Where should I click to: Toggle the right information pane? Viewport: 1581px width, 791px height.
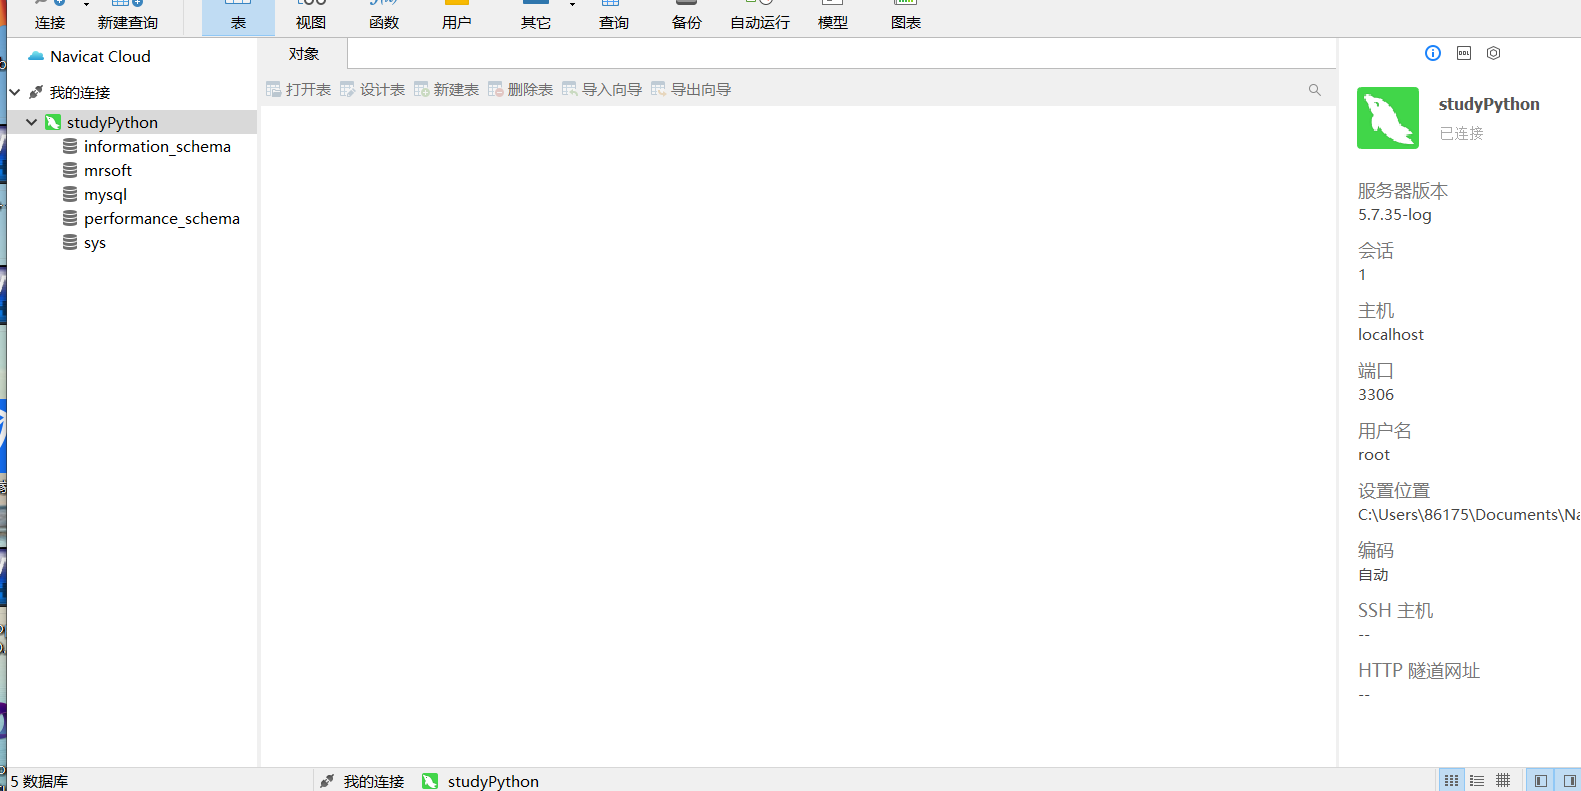[x=1569, y=780]
